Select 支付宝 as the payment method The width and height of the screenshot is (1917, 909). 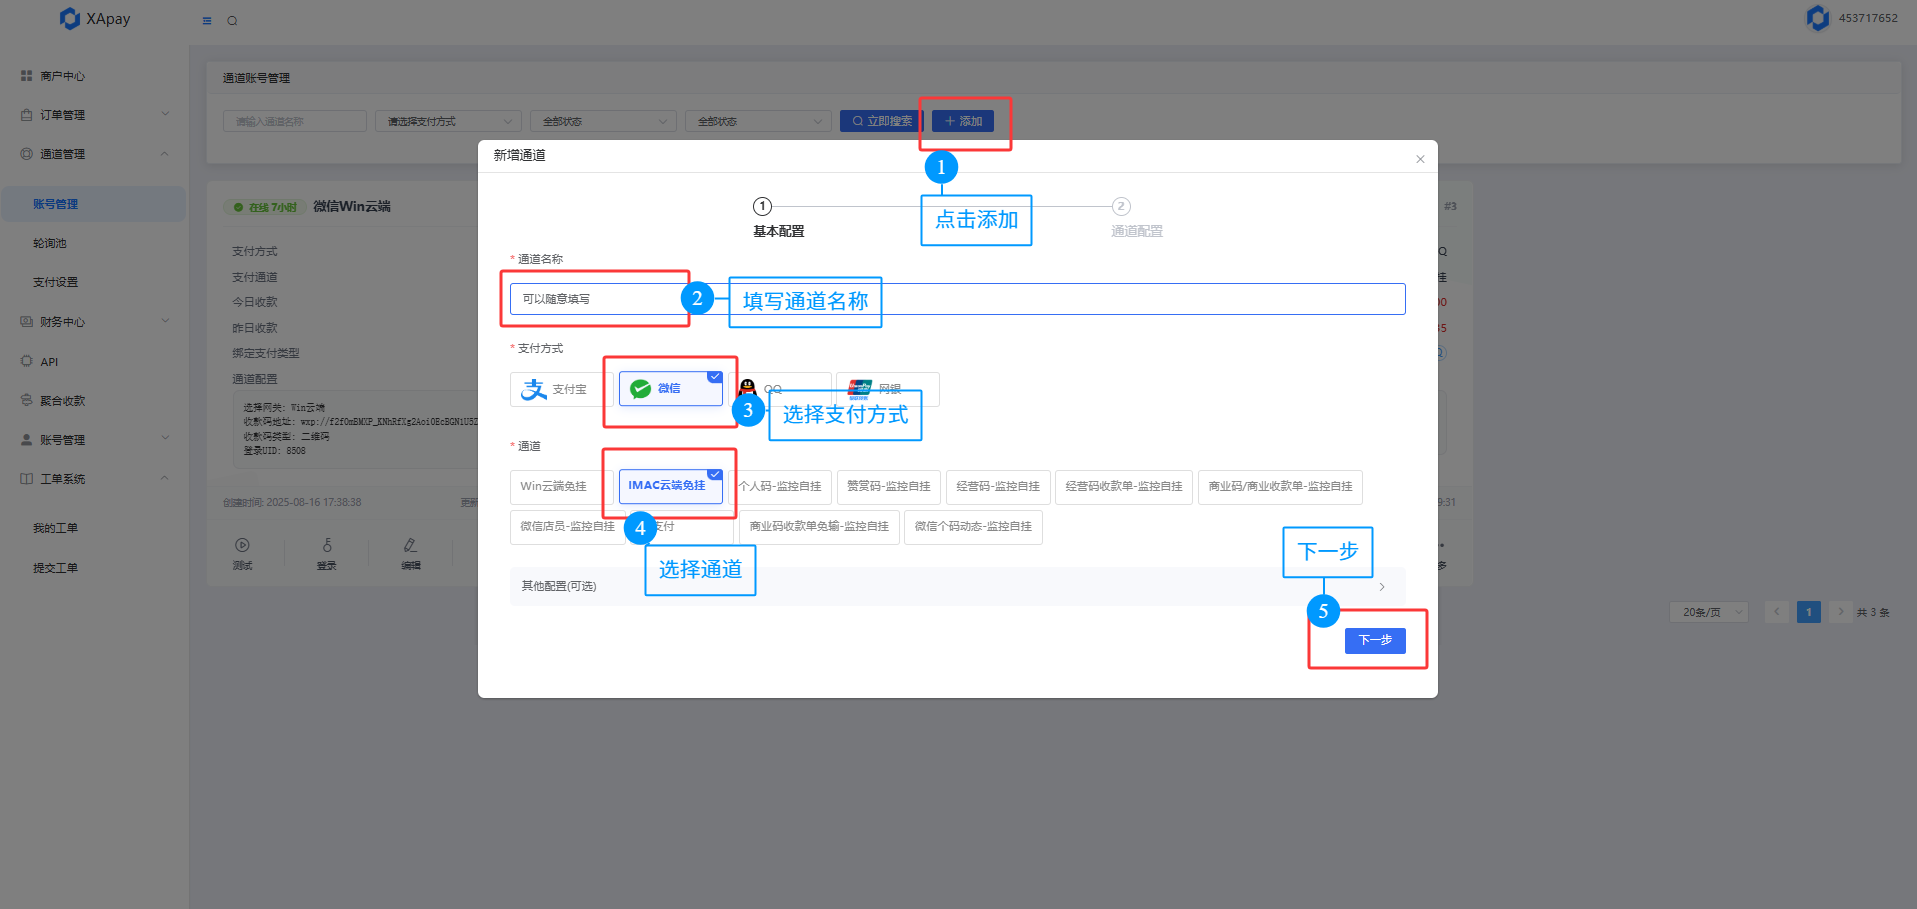click(556, 389)
